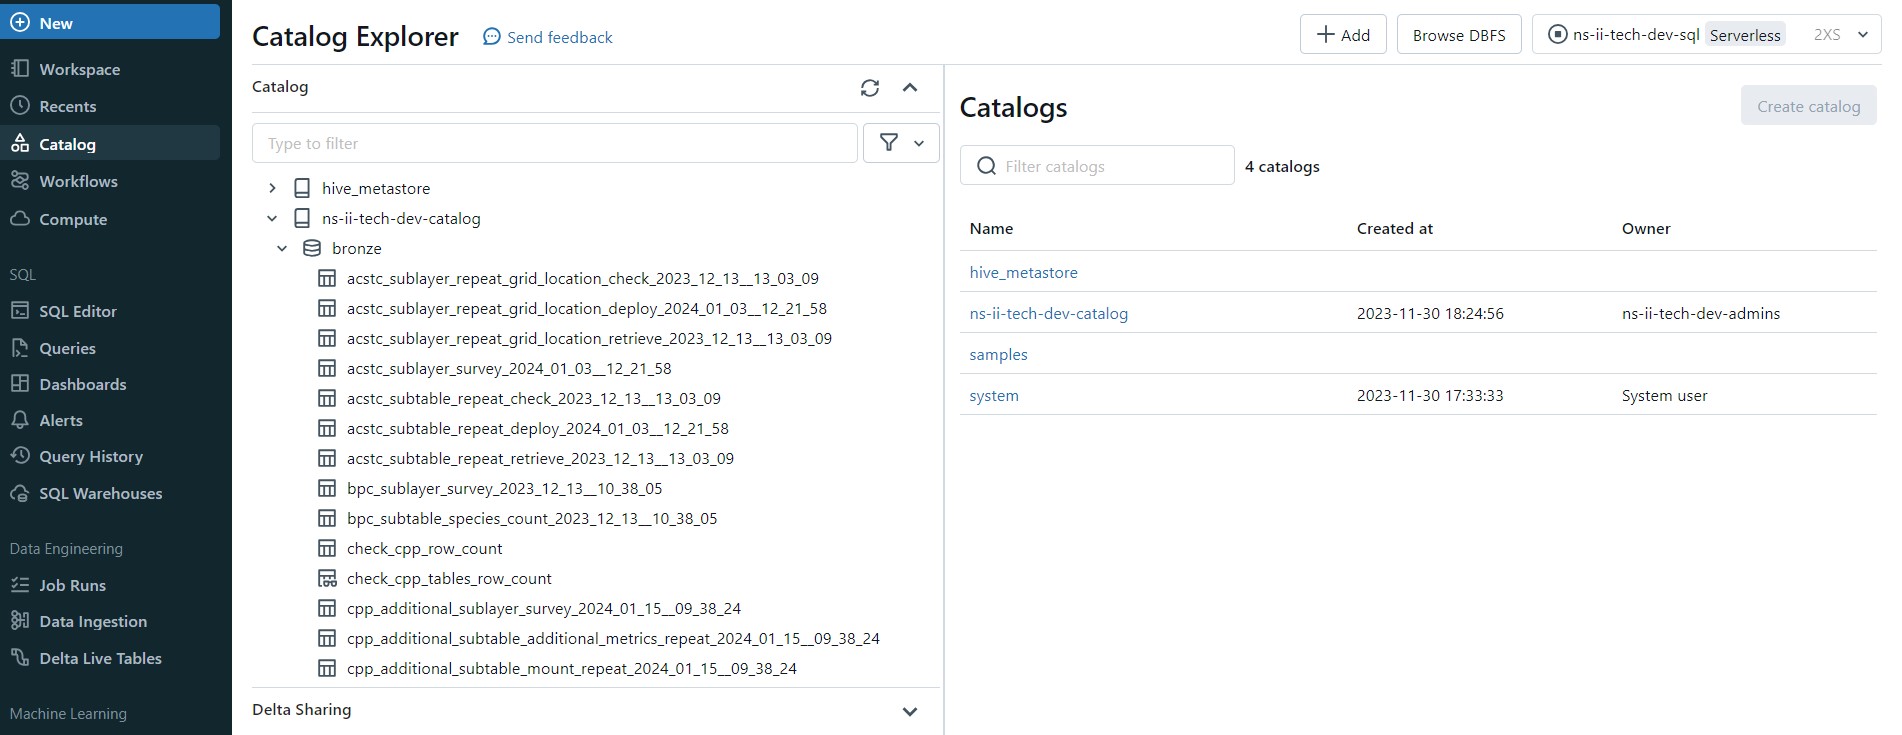Select table acstc_sublayer_repeat_grid_location_retrieve_2023_12_13__13_03_09

pyautogui.click(x=589, y=338)
